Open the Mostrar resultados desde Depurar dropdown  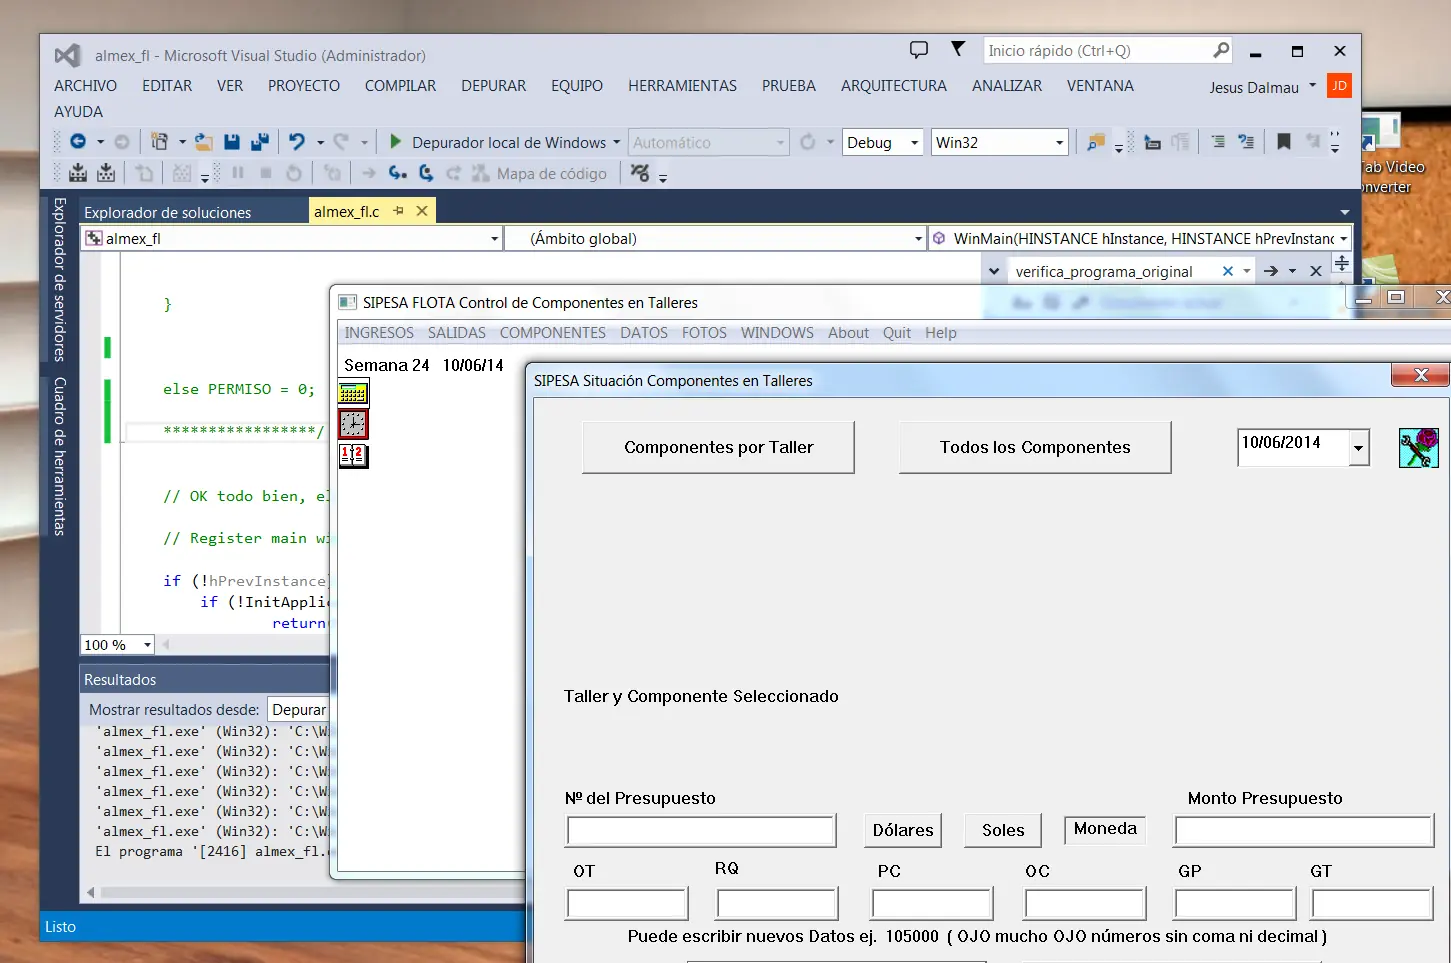point(299,709)
